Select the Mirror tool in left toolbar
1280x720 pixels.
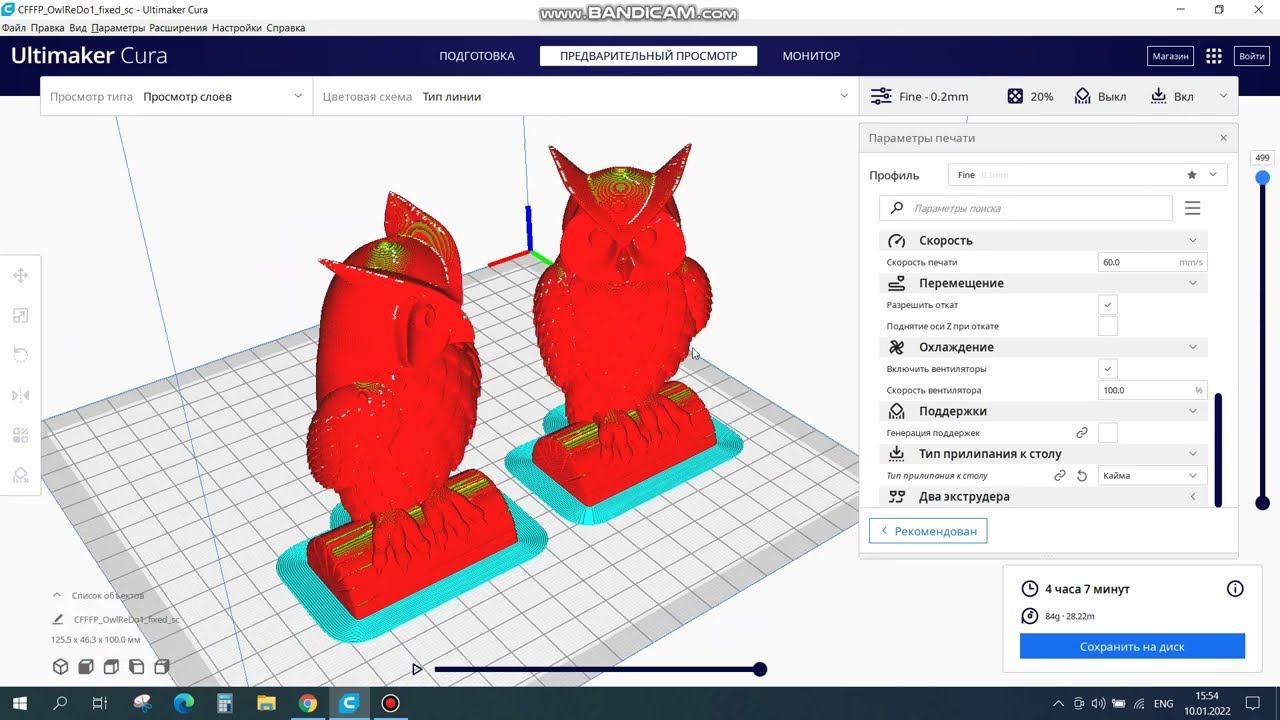tap(20, 395)
